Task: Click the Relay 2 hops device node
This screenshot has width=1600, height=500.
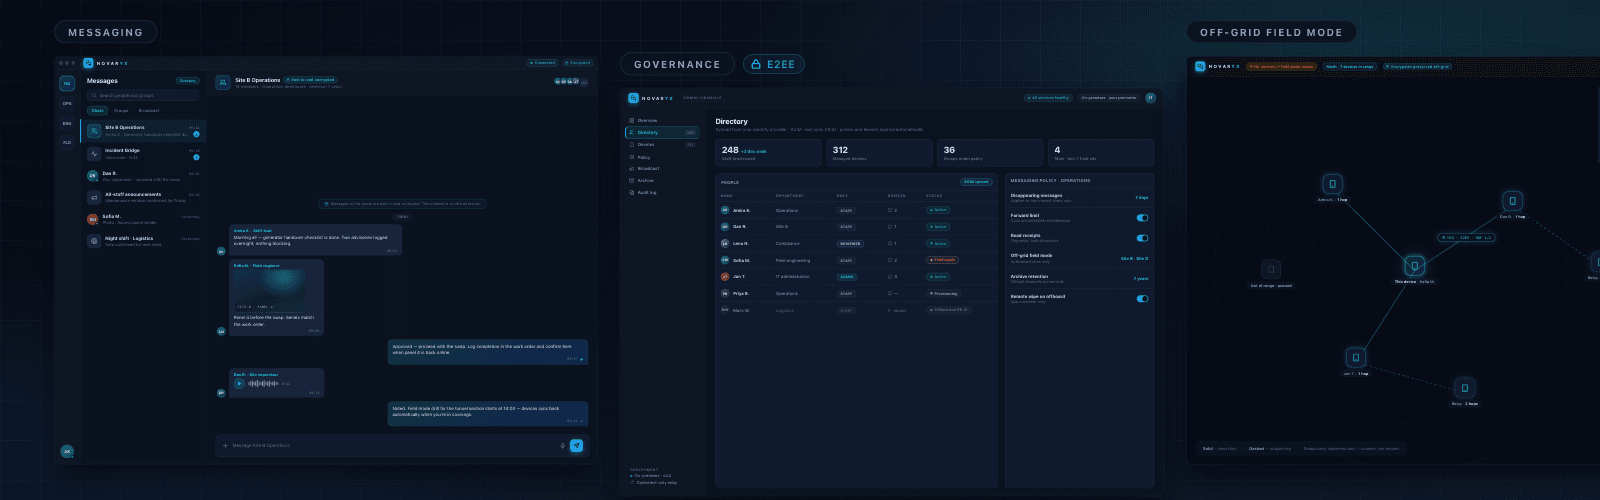Action: coord(1464,388)
